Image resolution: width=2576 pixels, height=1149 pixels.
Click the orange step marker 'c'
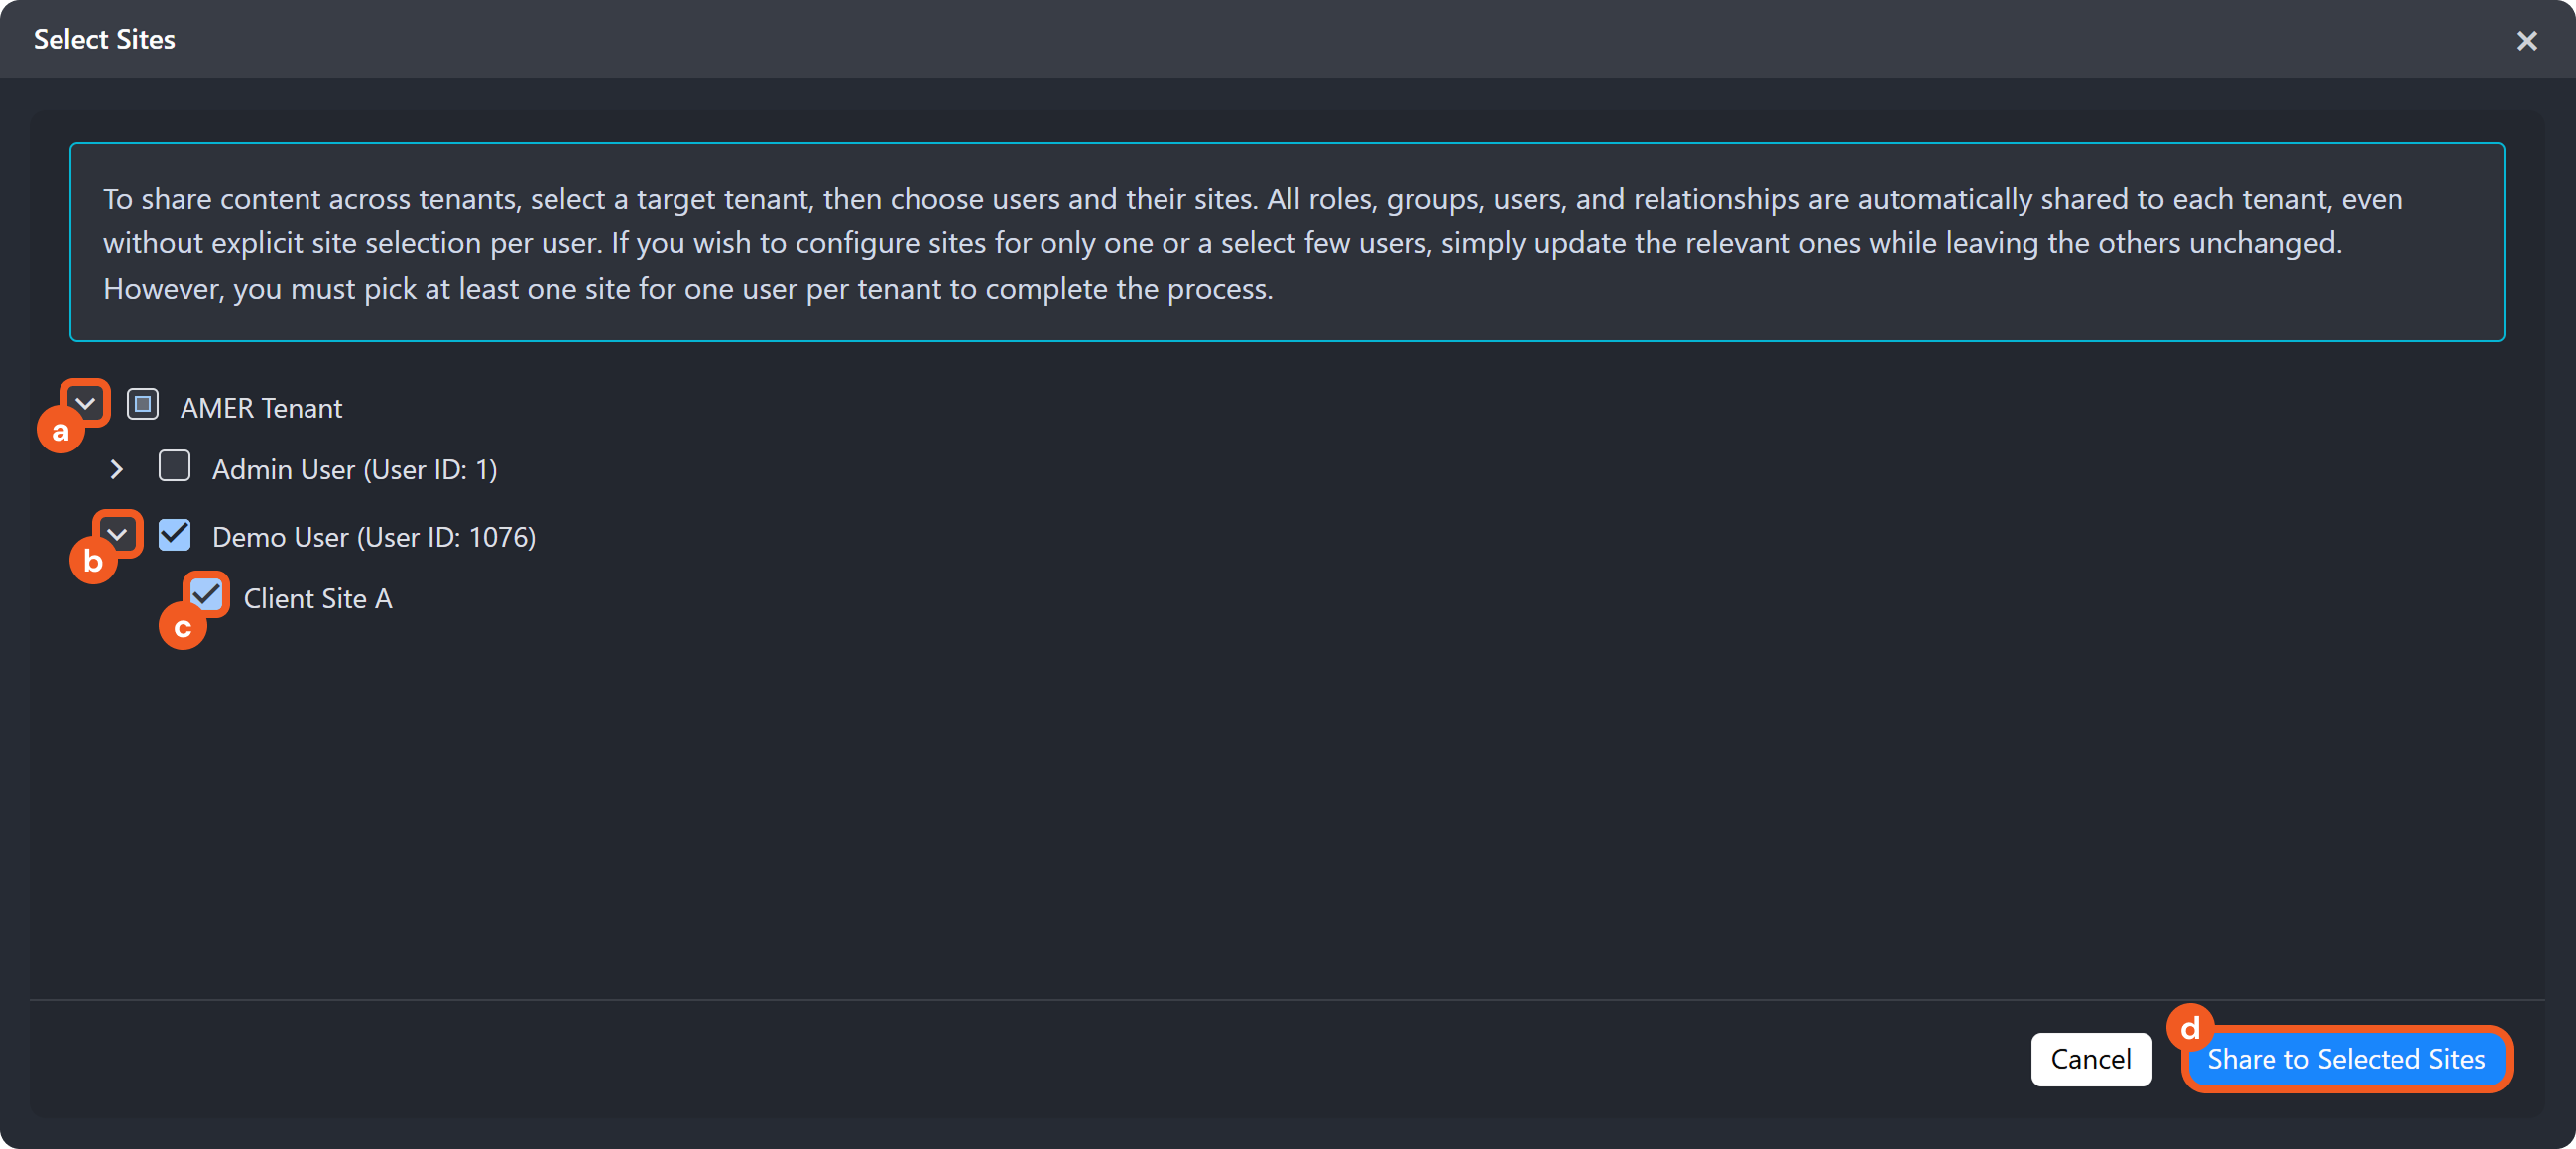click(183, 627)
